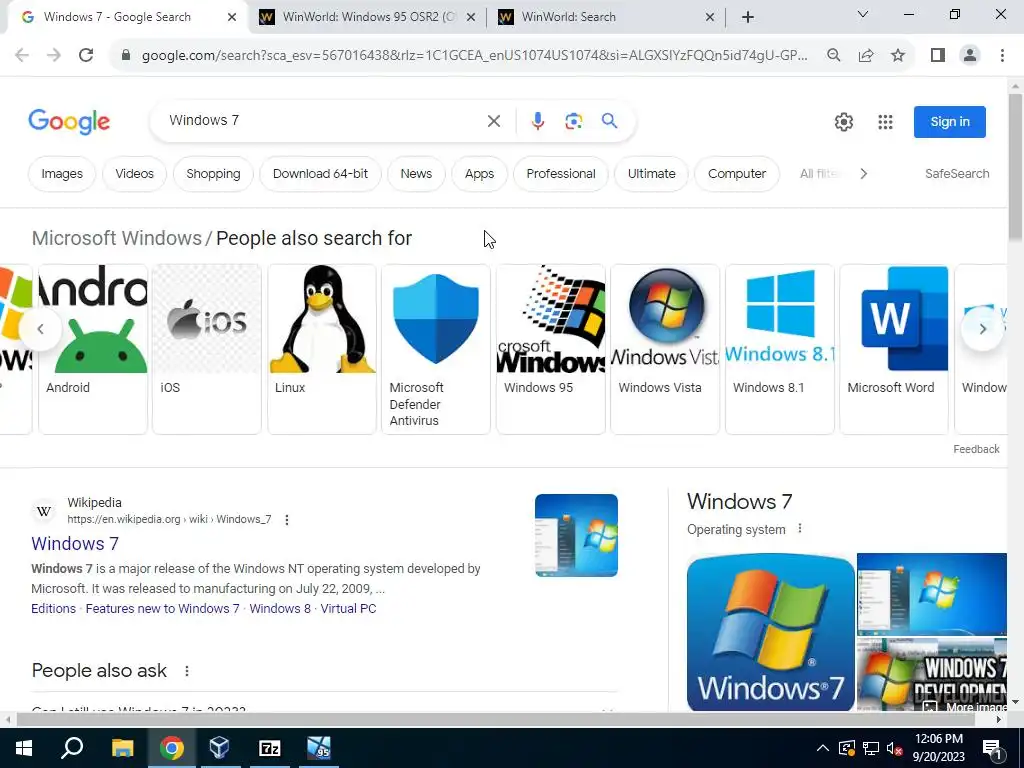Go back with the browser back arrow
The image size is (1024, 768).
click(22, 55)
